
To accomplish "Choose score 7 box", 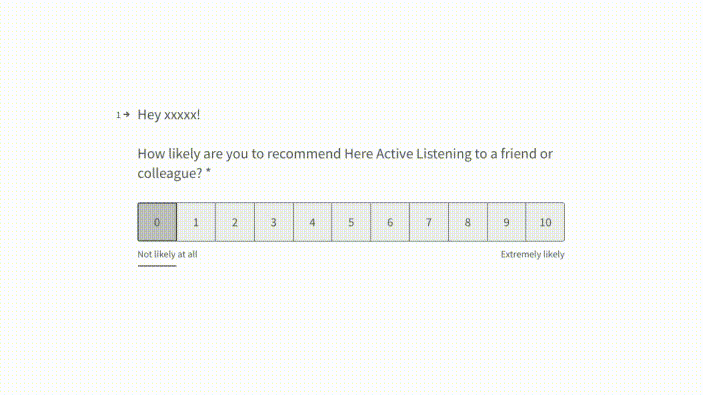I will [x=429, y=222].
